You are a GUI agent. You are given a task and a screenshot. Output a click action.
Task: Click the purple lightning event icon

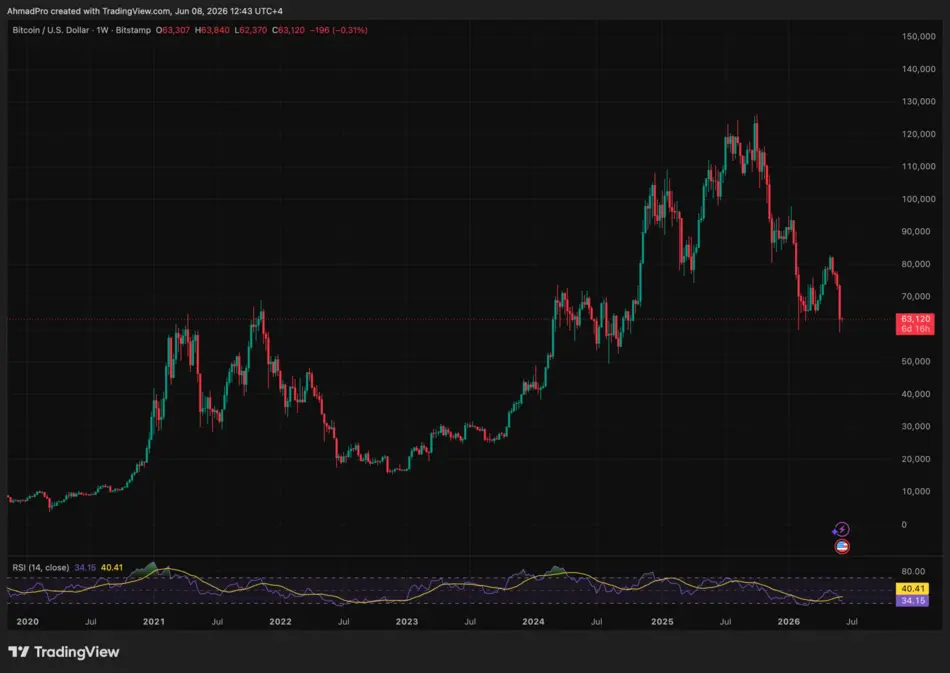coord(841,530)
